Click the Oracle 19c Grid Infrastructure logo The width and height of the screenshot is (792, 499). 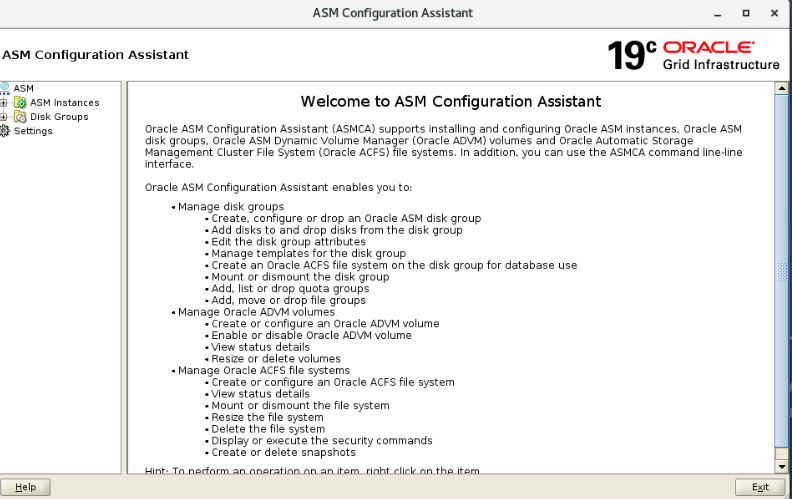pos(694,55)
